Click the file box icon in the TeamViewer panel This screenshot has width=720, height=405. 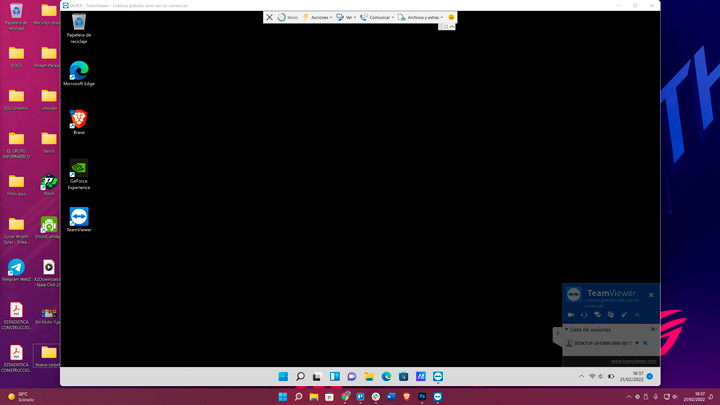[x=611, y=315]
